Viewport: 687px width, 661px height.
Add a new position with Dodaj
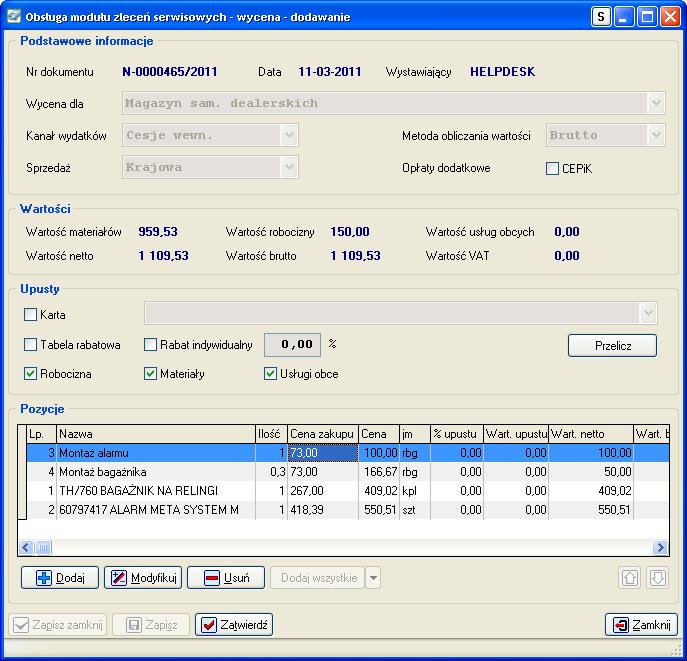point(60,578)
